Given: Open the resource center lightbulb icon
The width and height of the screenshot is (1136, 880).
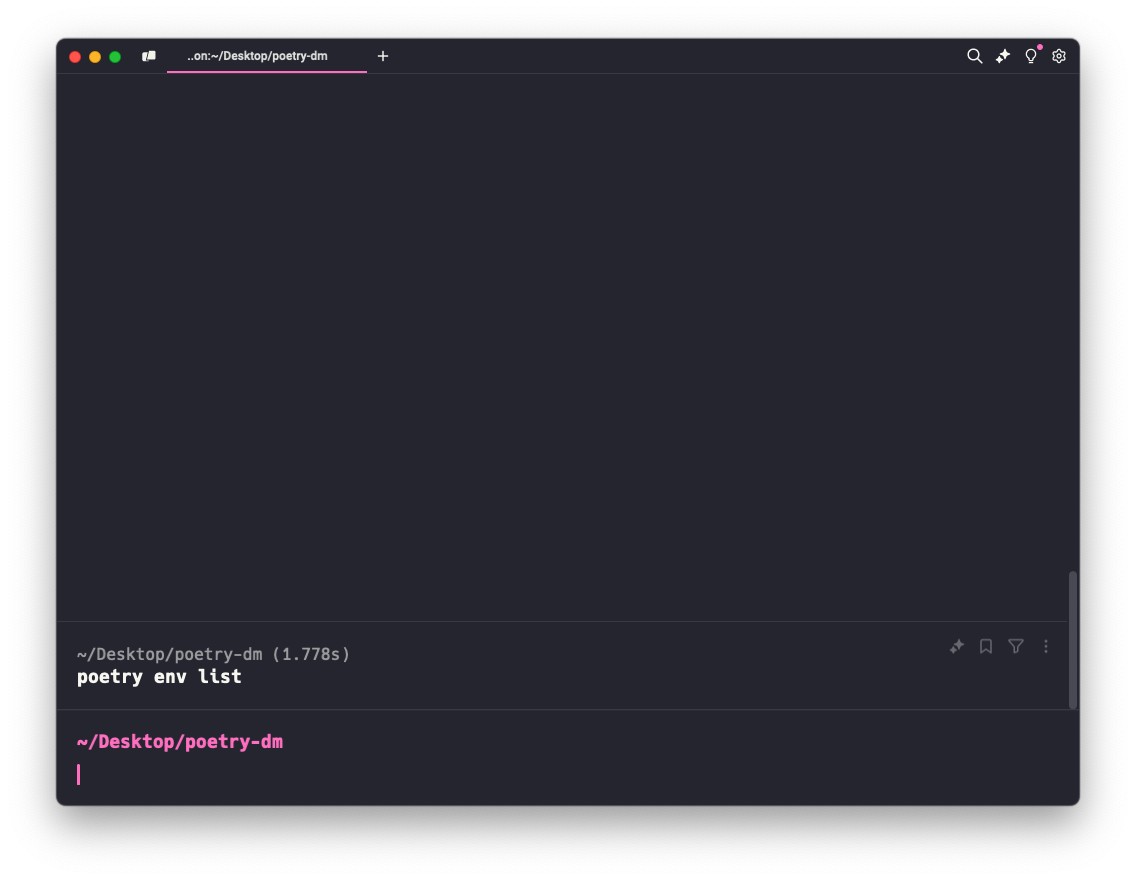Looking at the screenshot, I should coord(1031,56).
